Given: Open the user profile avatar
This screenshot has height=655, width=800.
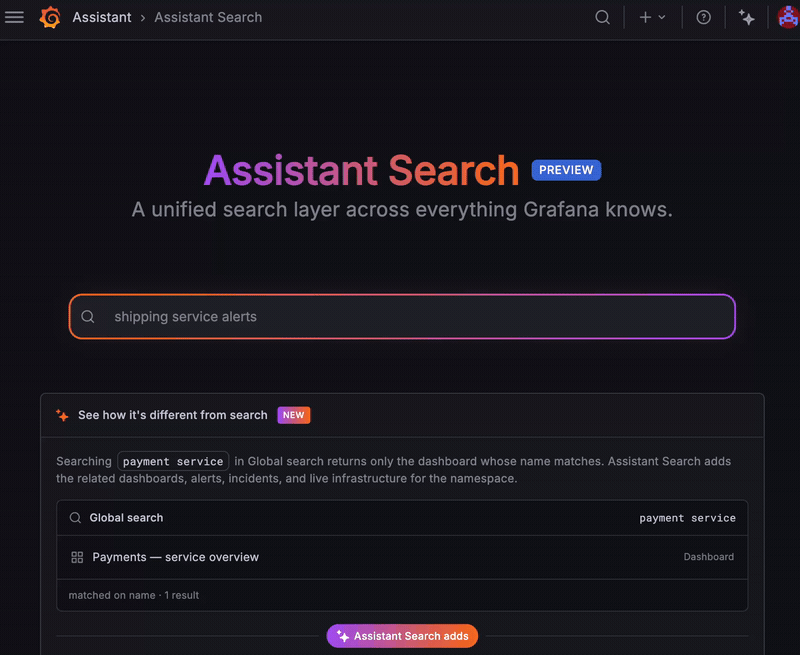Looking at the screenshot, I should 788,17.
